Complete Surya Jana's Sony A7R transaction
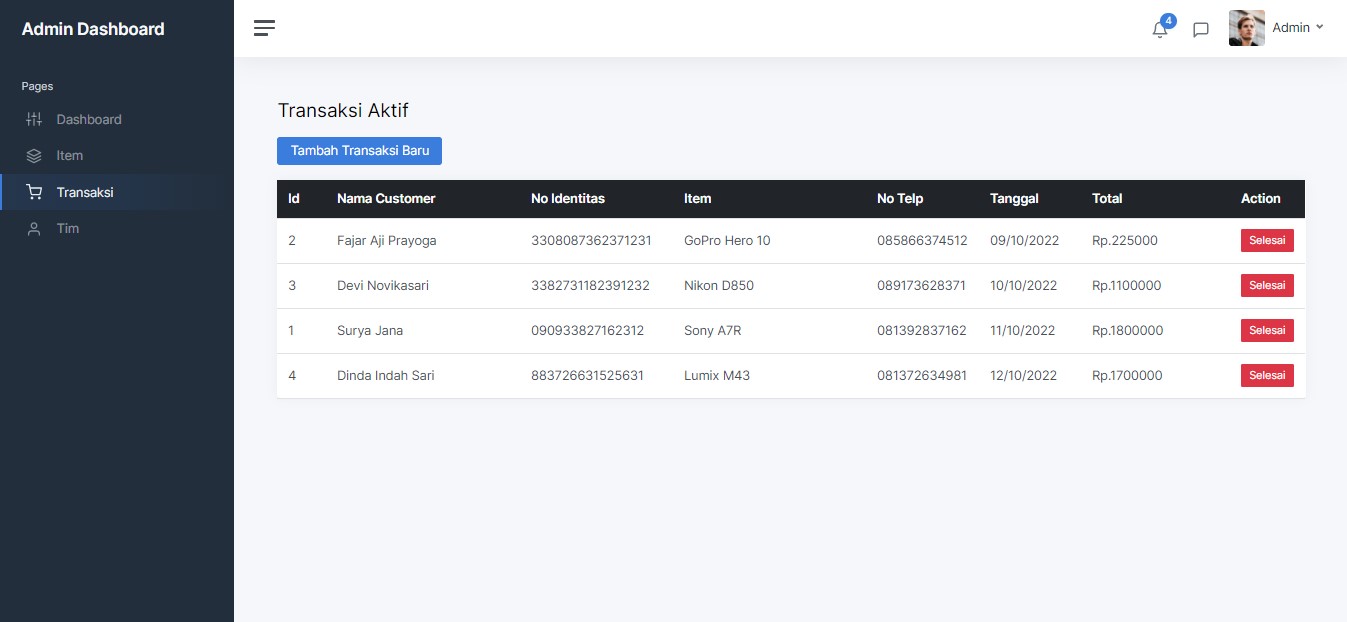Screen dimensions: 1347x622 tap(1267, 330)
